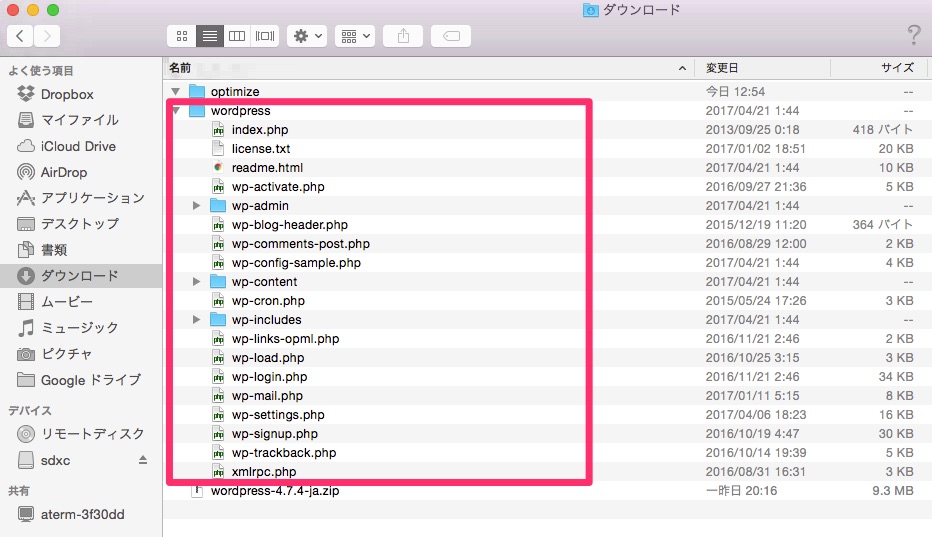Select the xmlrpc.php file
Viewport: 932px width, 537px height.
tap(264, 472)
